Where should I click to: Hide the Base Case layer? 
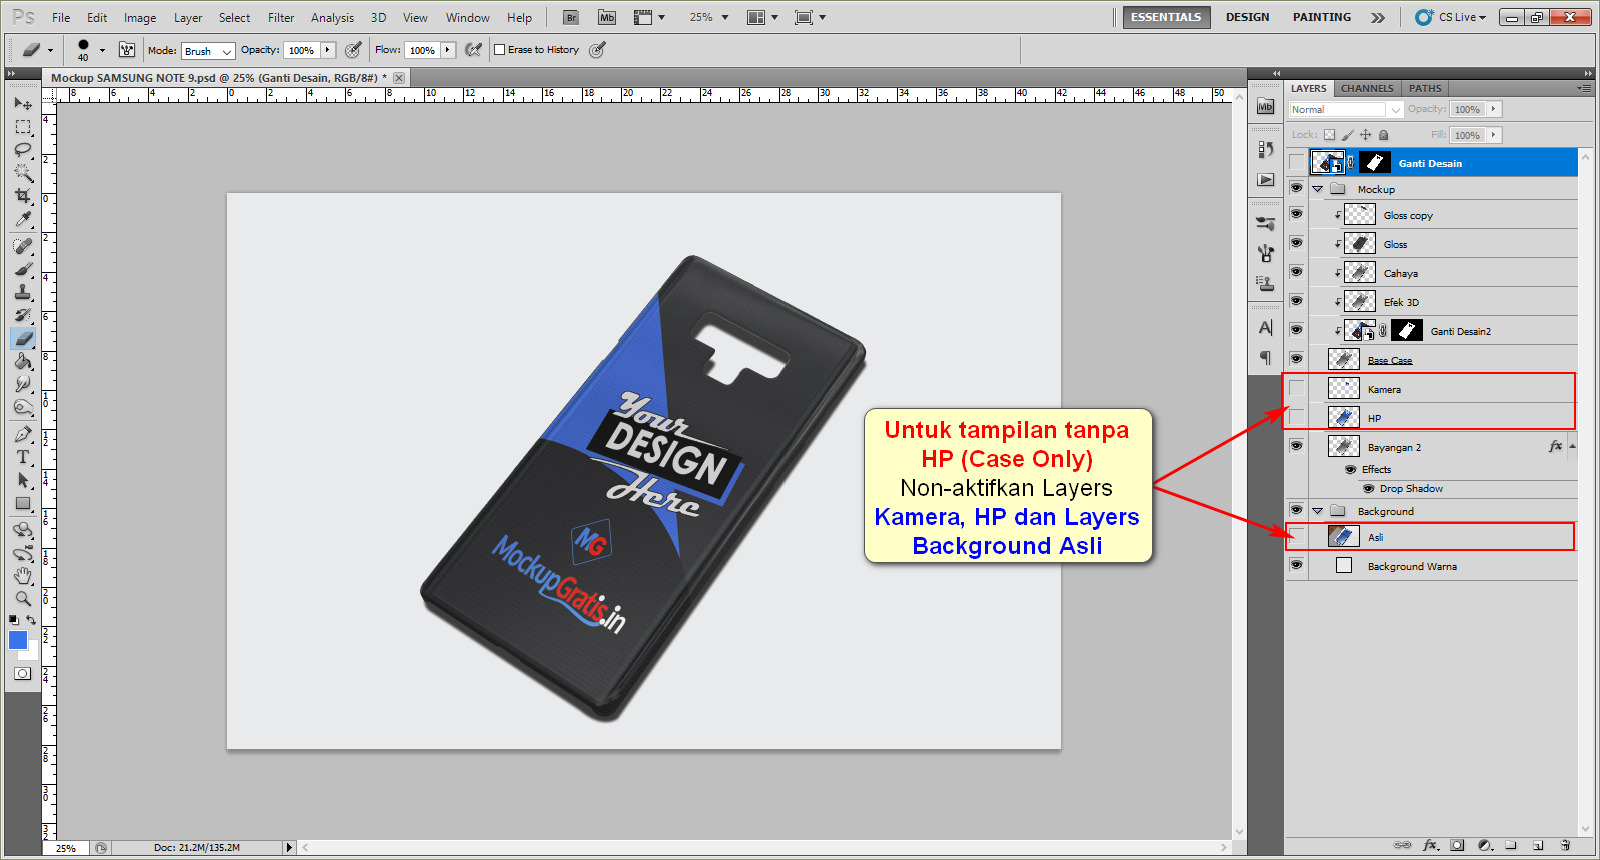[1297, 359]
